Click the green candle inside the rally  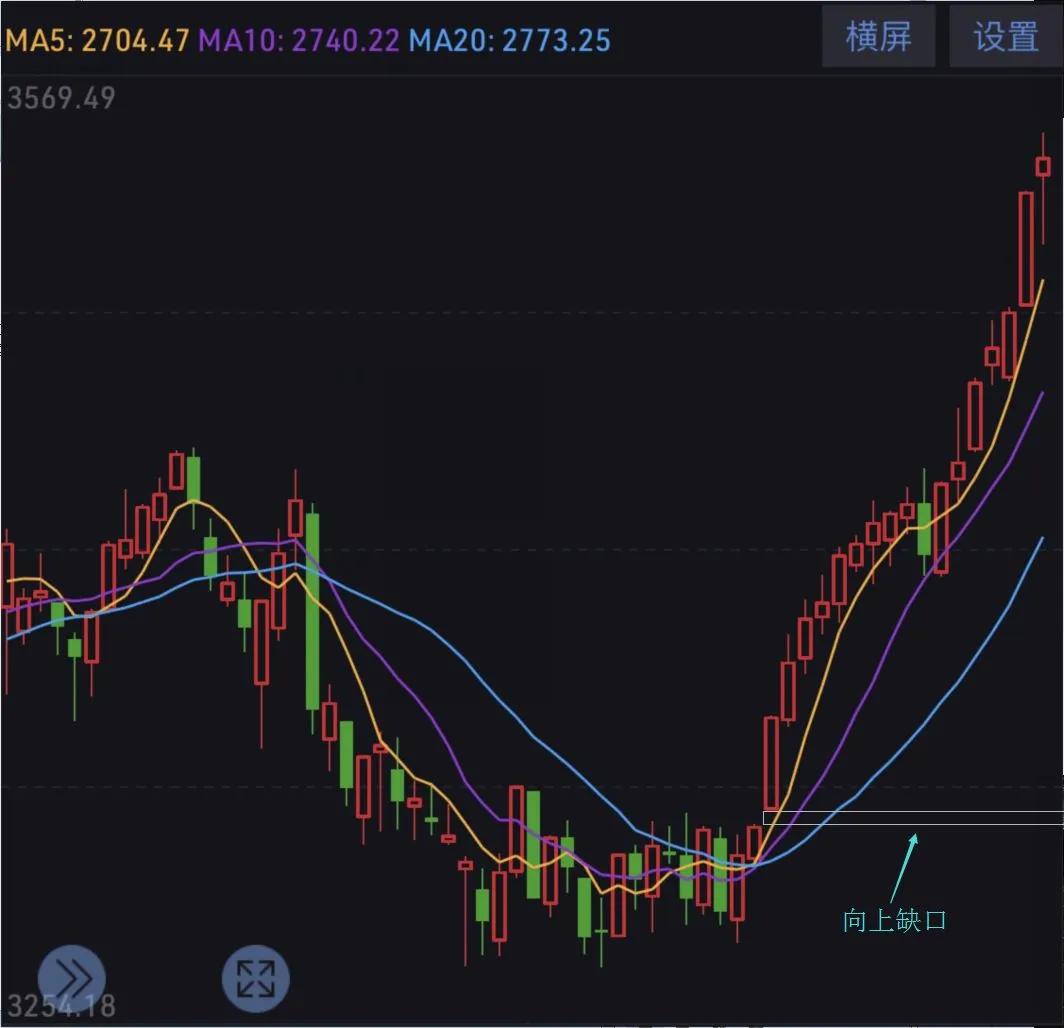[924, 529]
